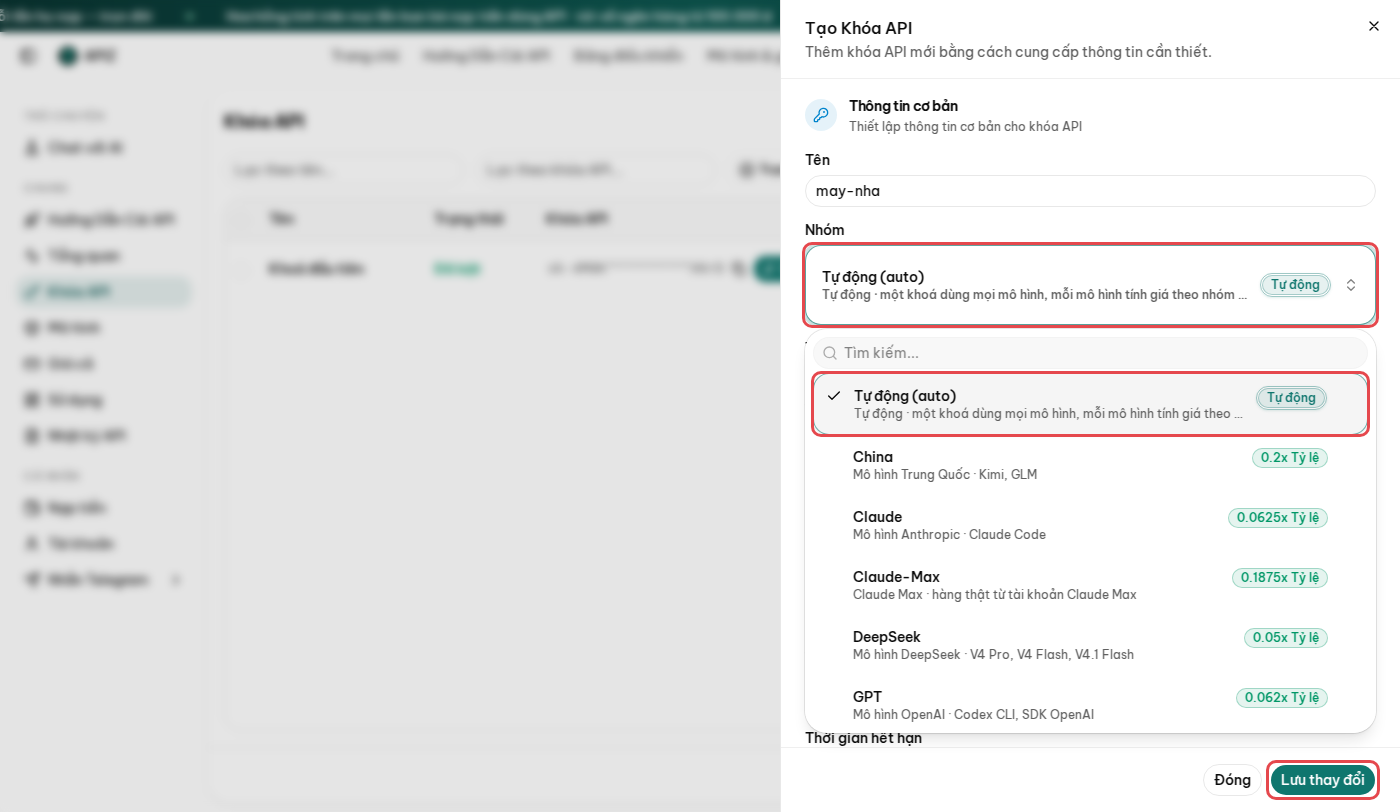The width and height of the screenshot is (1400, 812).
Task: Click the Thời gian hết hạn label
Action: tap(863, 738)
